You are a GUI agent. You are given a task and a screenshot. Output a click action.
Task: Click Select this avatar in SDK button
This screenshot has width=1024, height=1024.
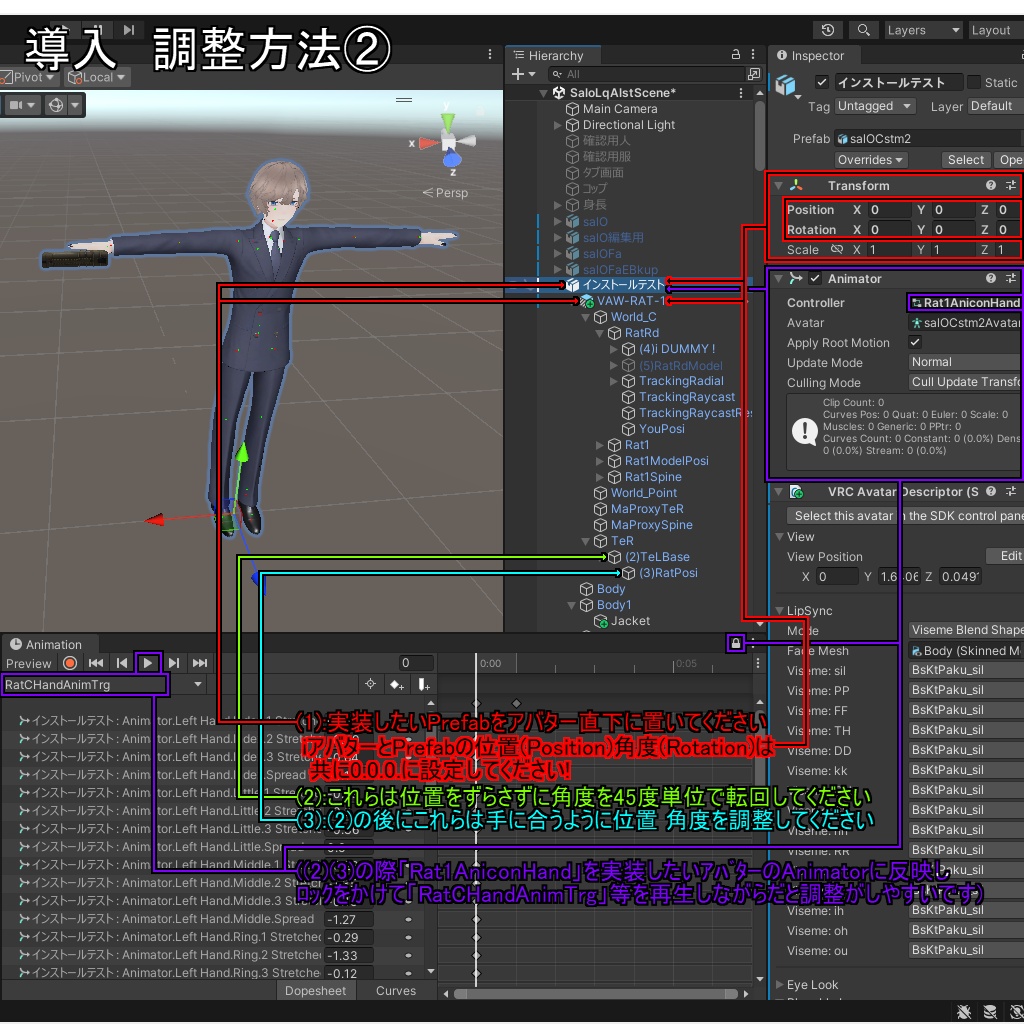[x=905, y=516]
